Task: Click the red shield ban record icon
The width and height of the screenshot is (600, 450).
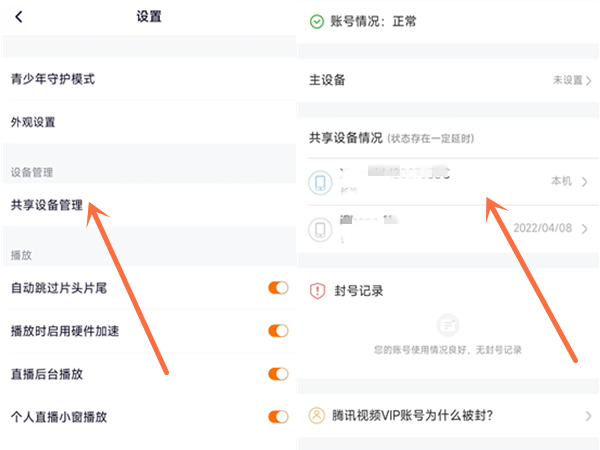Action: pyautogui.click(x=317, y=291)
